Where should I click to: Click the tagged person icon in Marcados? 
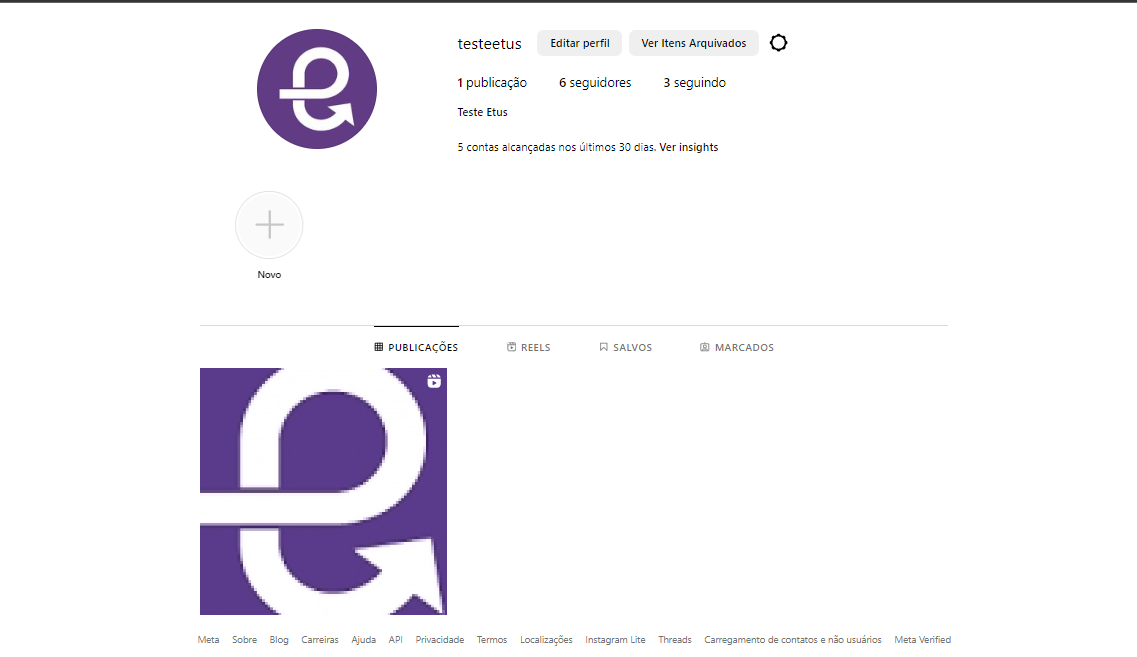pos(704,347)
